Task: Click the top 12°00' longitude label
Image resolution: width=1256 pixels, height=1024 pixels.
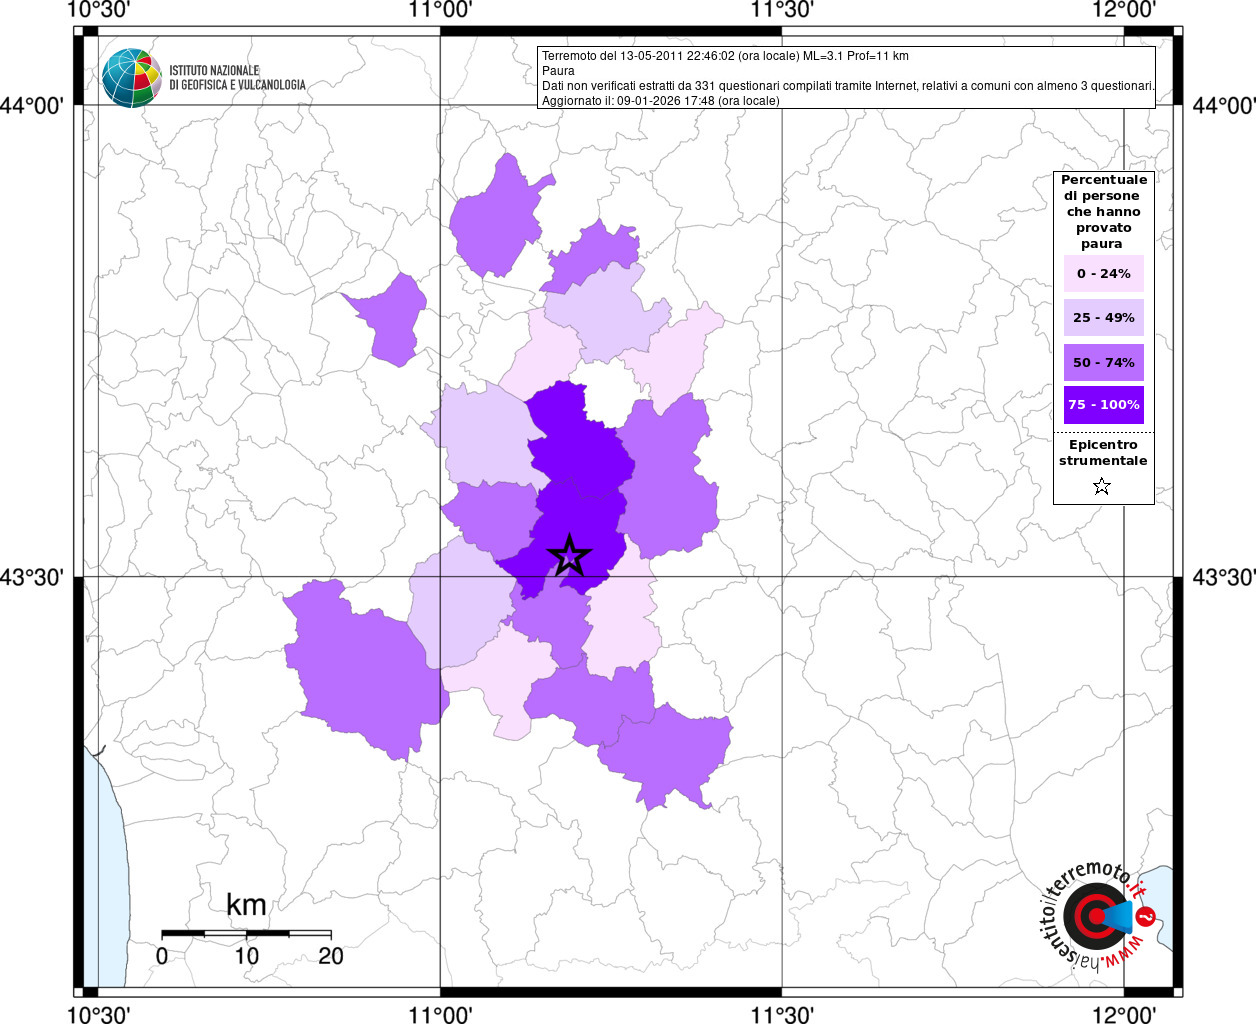Action: [1124, 11]
